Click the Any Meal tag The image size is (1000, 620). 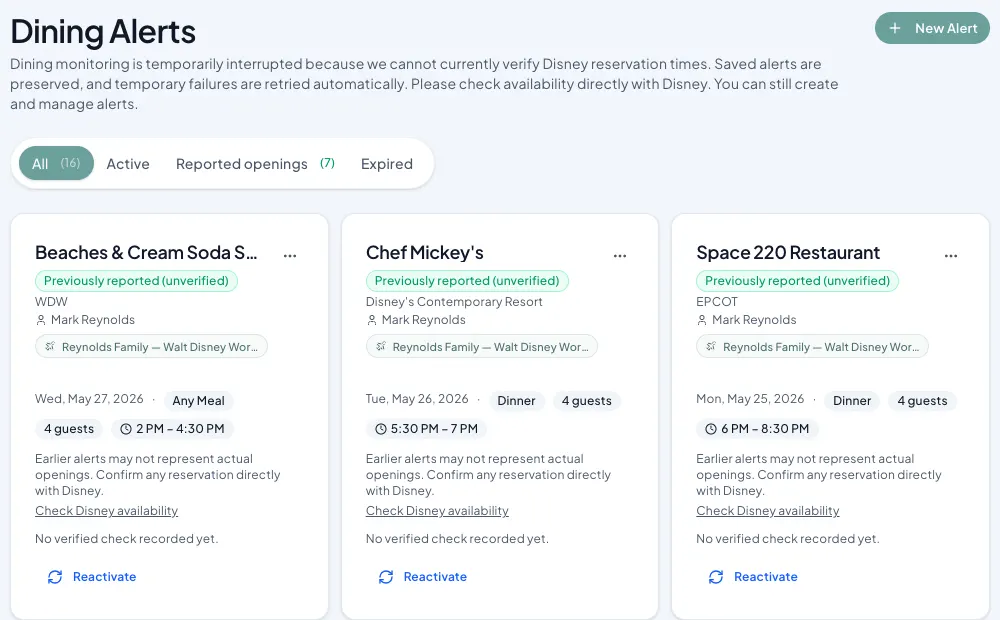click(x=198, y=401)
